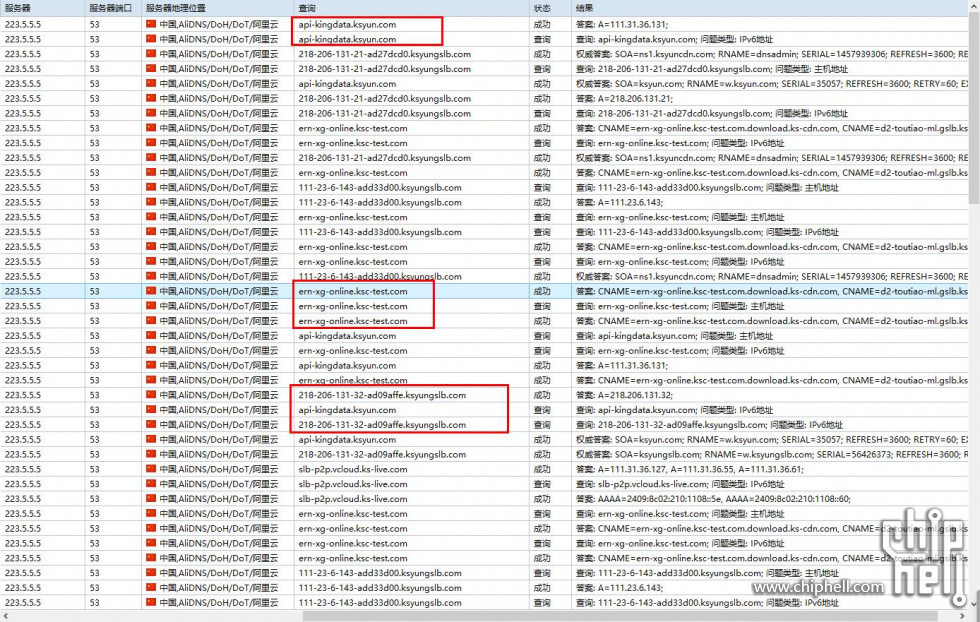Sort by the 服务器地理位置 column header
Screen dimensions: 980x622
point(218,8)
